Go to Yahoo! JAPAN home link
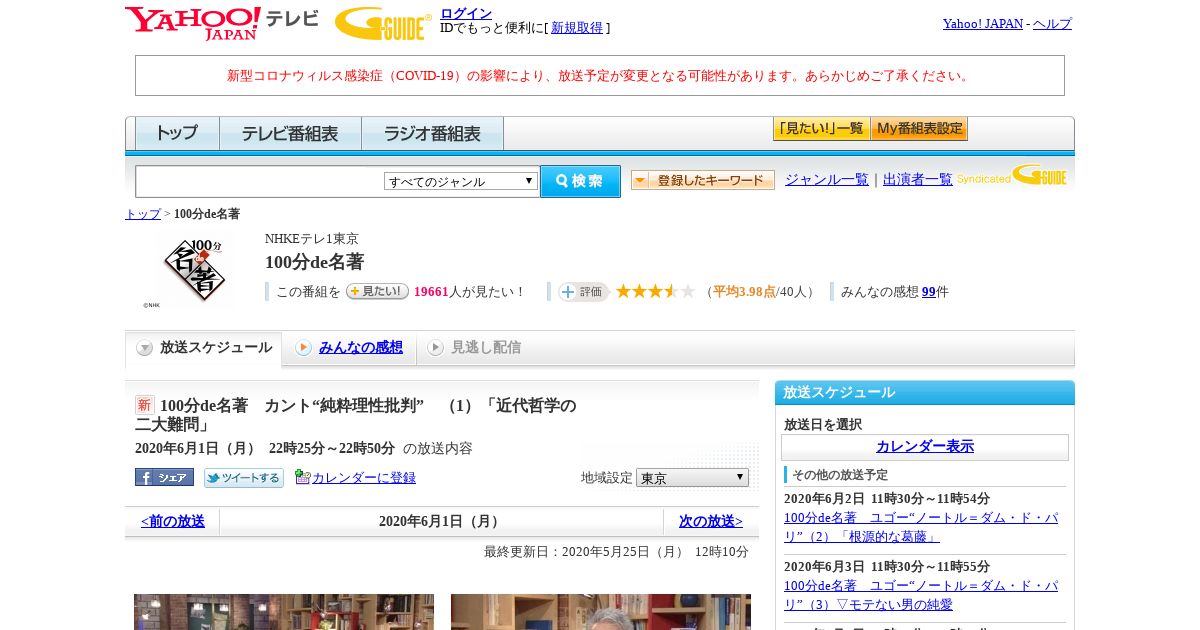Viewport: 1200px width, 630px height. 983,23
